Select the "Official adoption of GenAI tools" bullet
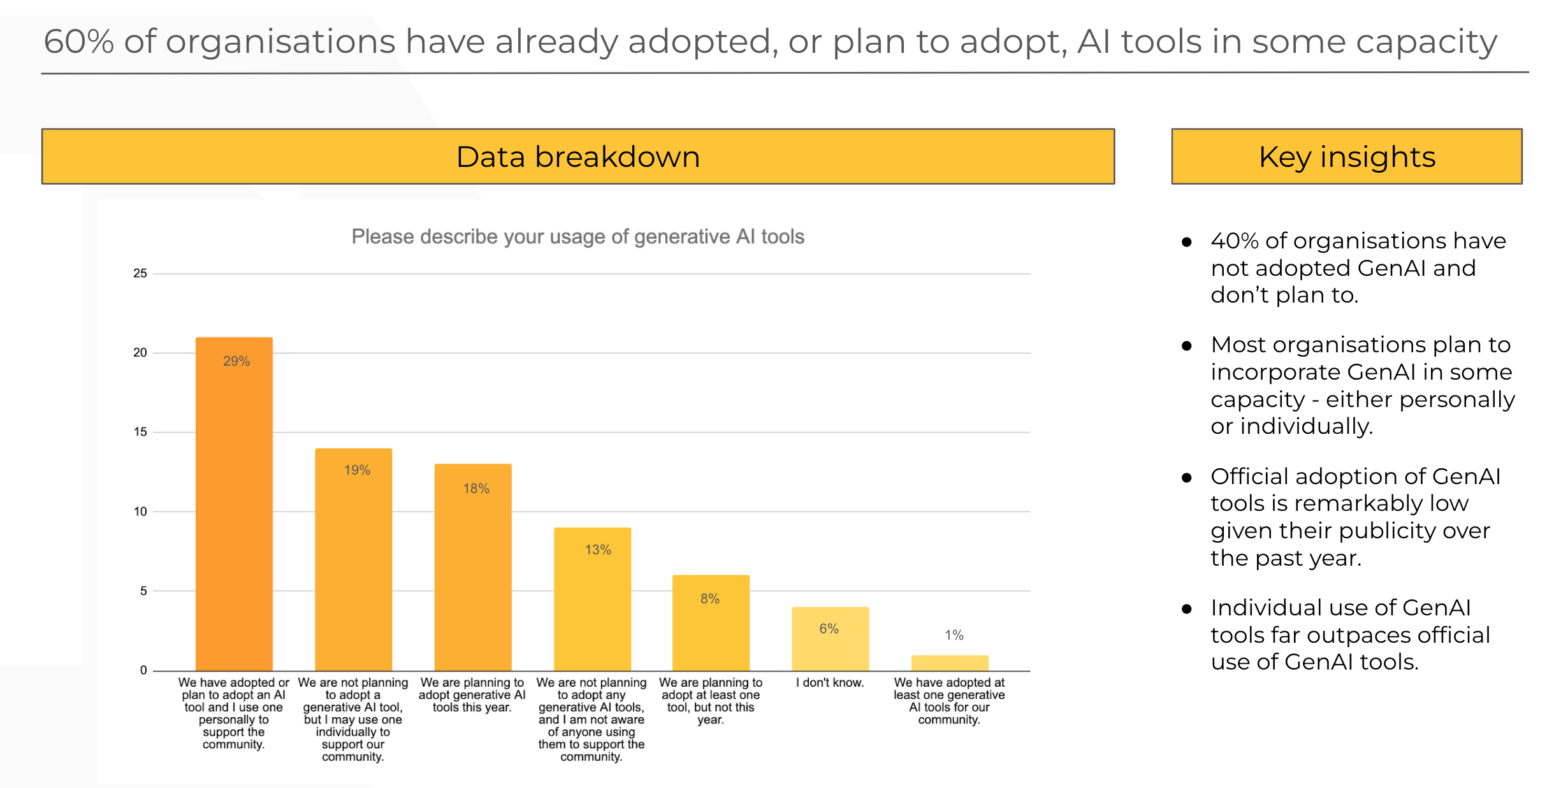The image size is (1568, 788). tap(1355, 517)
